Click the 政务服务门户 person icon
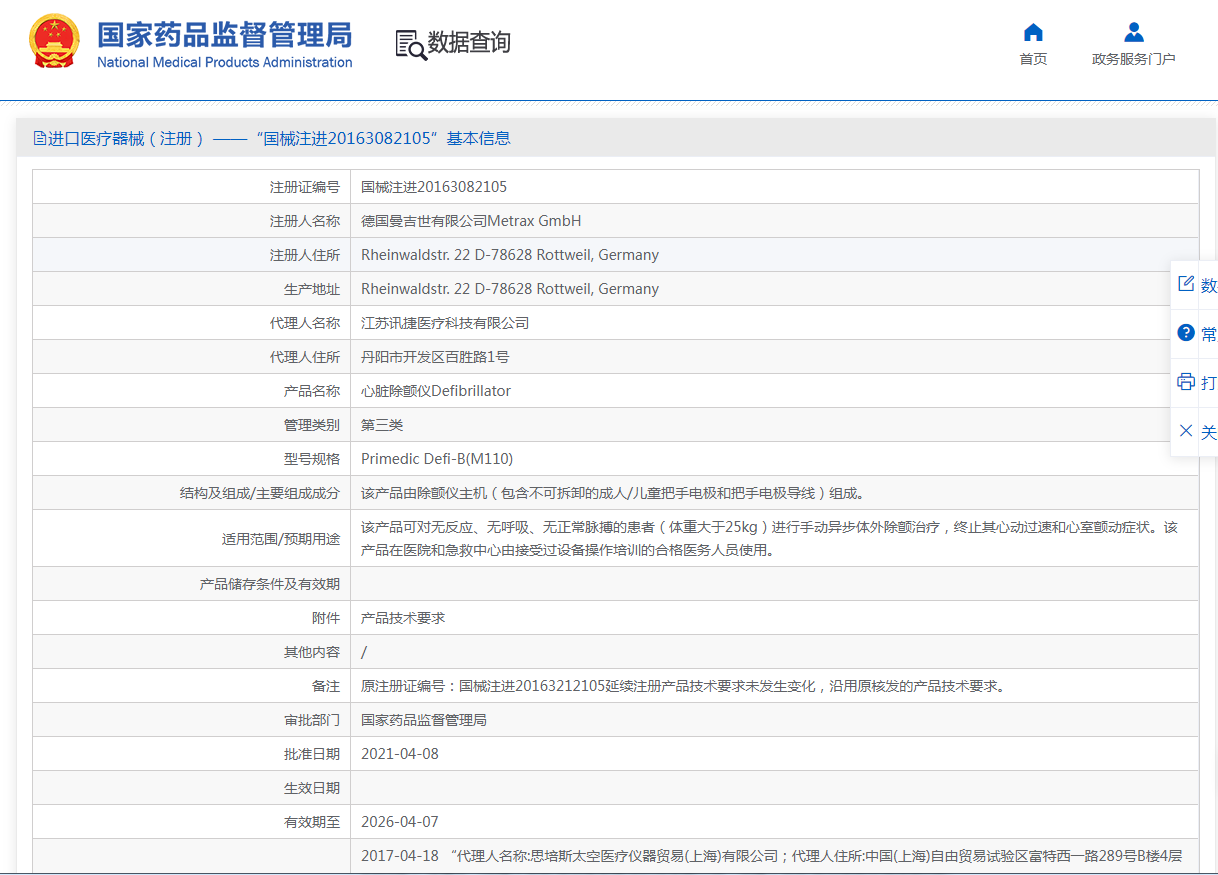 1133,32
